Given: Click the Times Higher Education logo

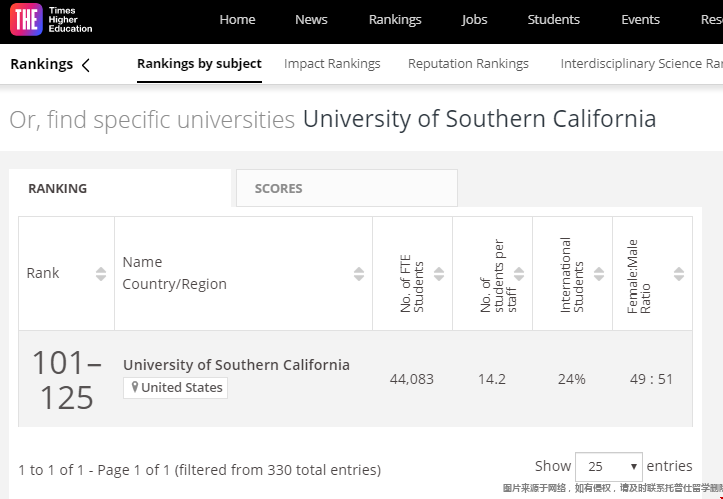Looking at the screenshot, I should [51, 20].
